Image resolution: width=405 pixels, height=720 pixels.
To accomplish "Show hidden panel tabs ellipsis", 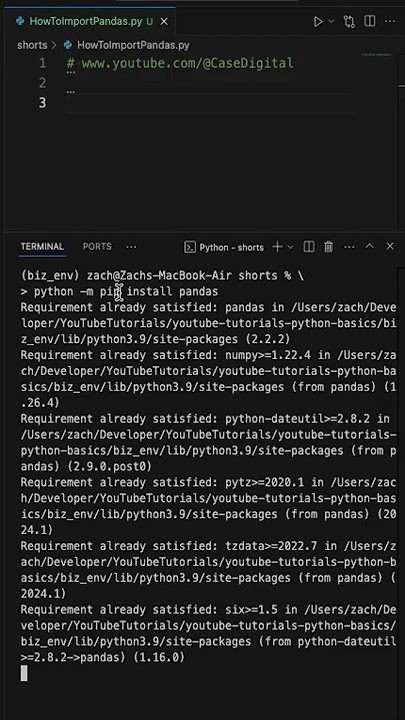I will tap(131, 247).
